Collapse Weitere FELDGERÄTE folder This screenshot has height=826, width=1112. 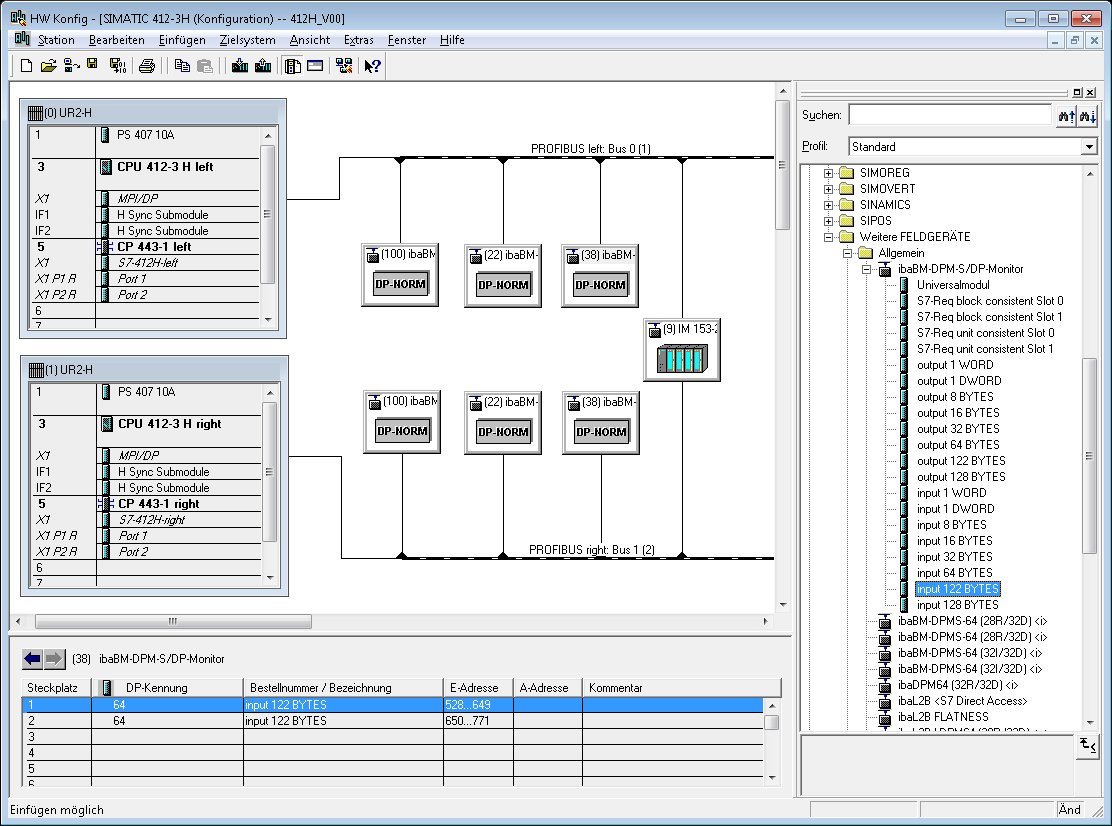pos(828,238)
